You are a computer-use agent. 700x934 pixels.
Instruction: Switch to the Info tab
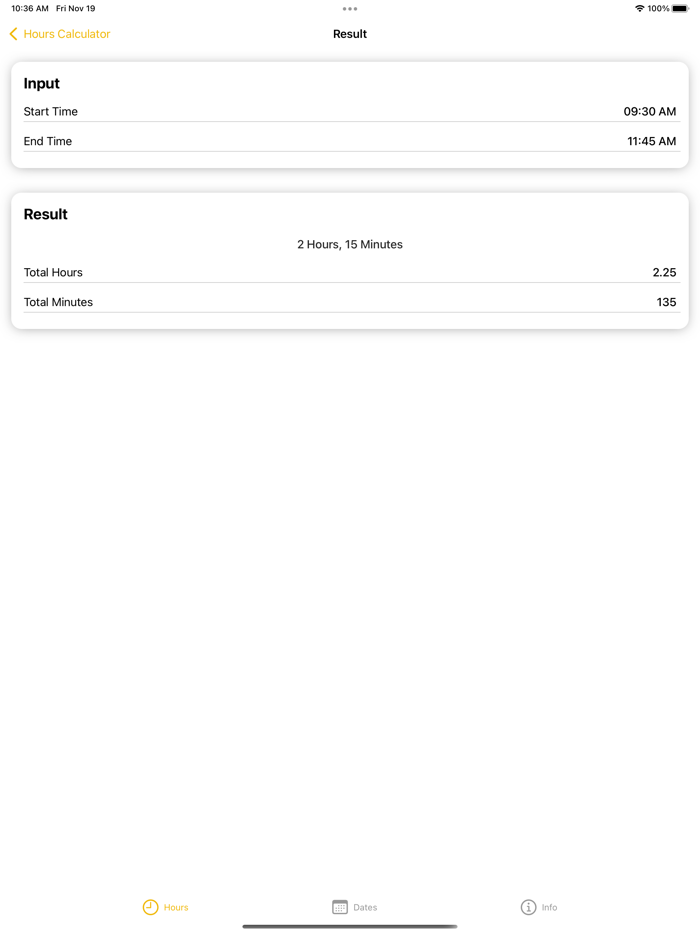[x=539, y=907]
